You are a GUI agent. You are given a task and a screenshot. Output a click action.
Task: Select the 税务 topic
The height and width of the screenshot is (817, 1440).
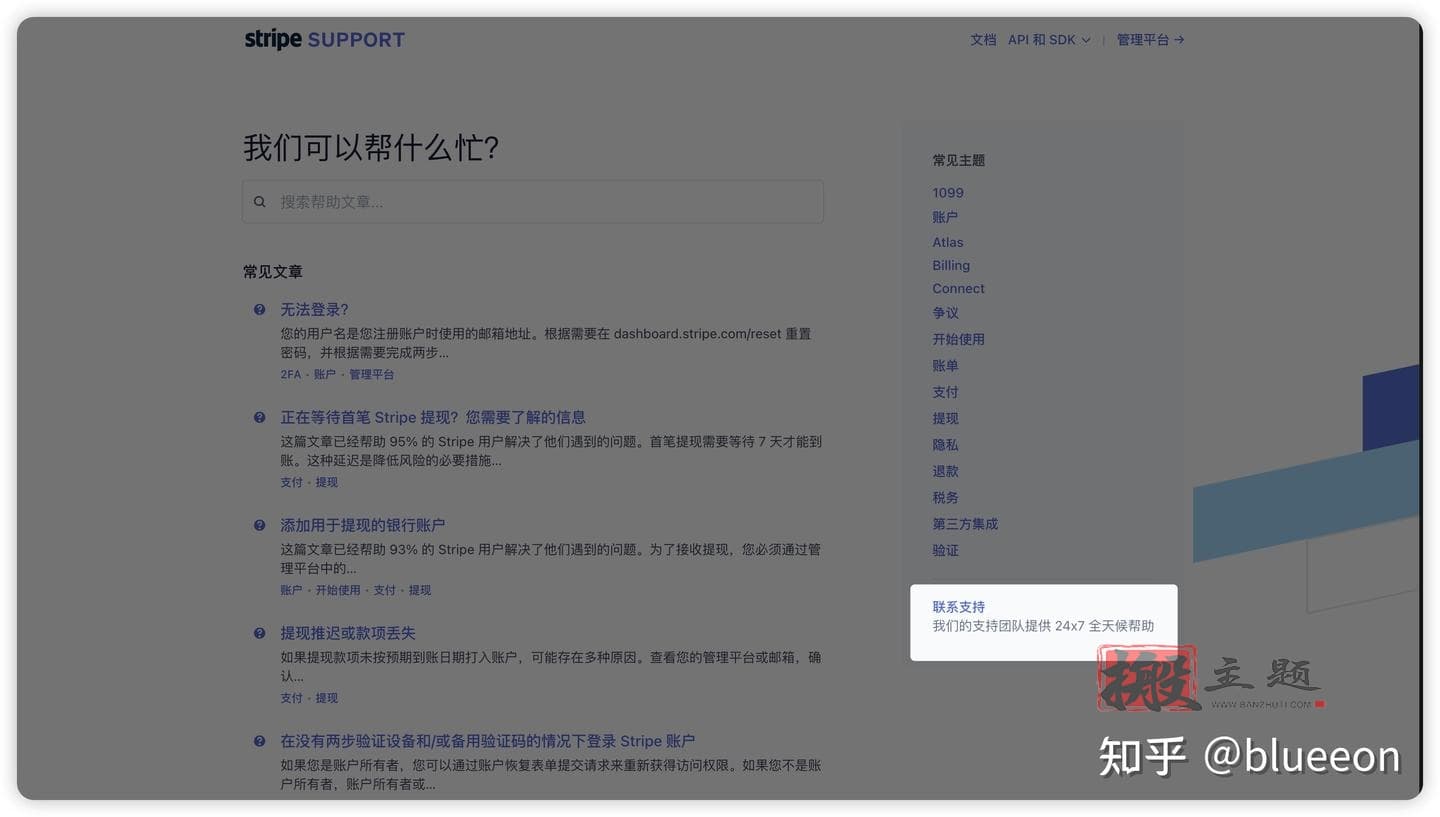(x=945, y=497)
